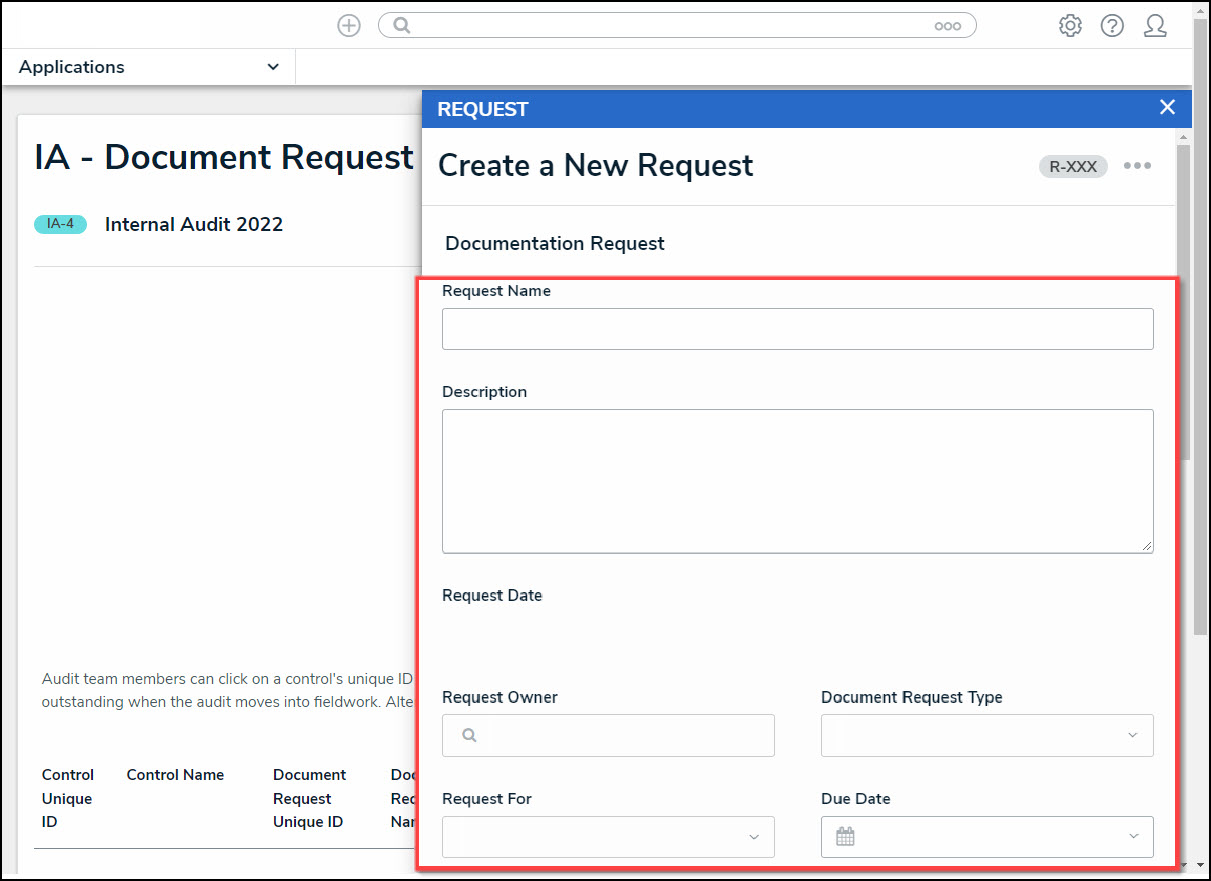Click the calendar icon in Due Date

coord(845,837)
